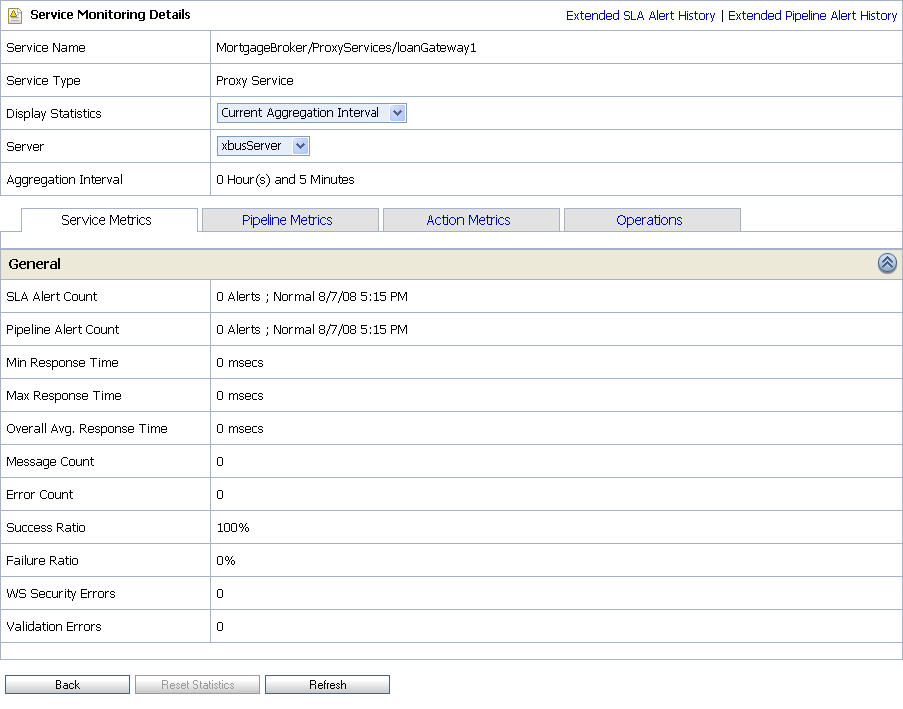
Task: Refresh the monitoring statistics
Action: pos(327,685)
